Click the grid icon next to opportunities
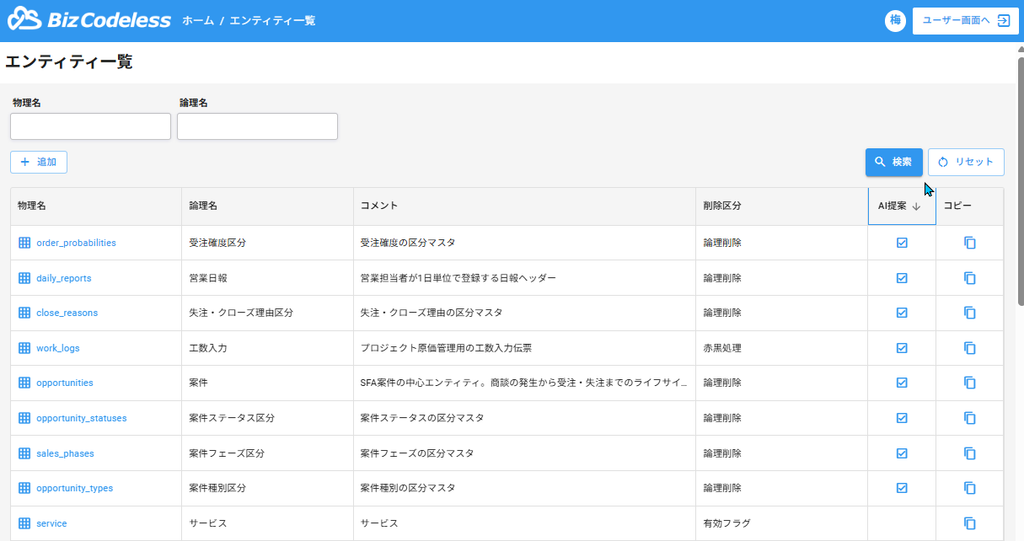The height and width of the screenshot is (541, 1024). point(24,383)
